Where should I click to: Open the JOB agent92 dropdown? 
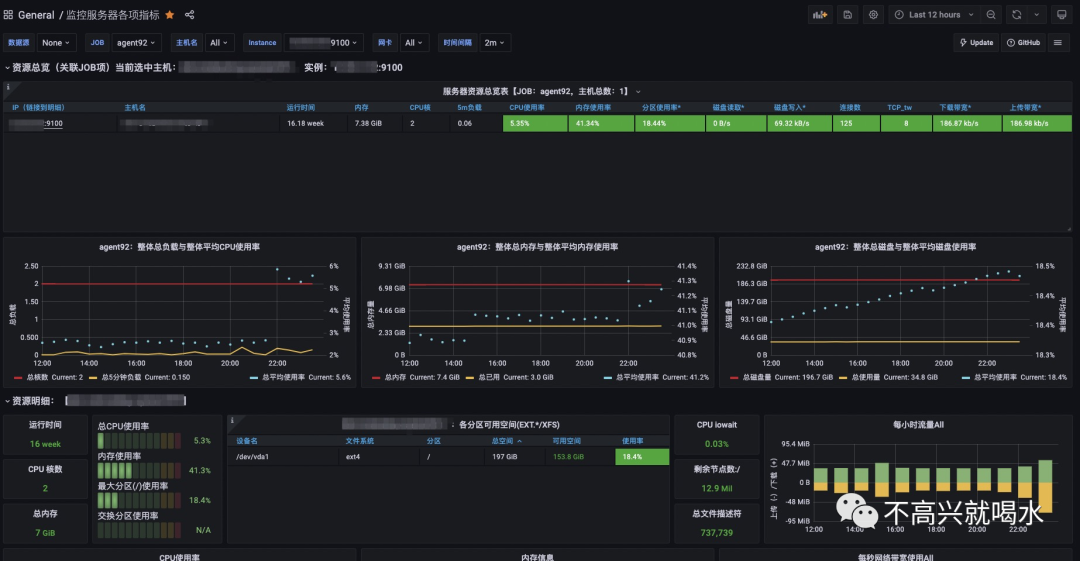136,43
